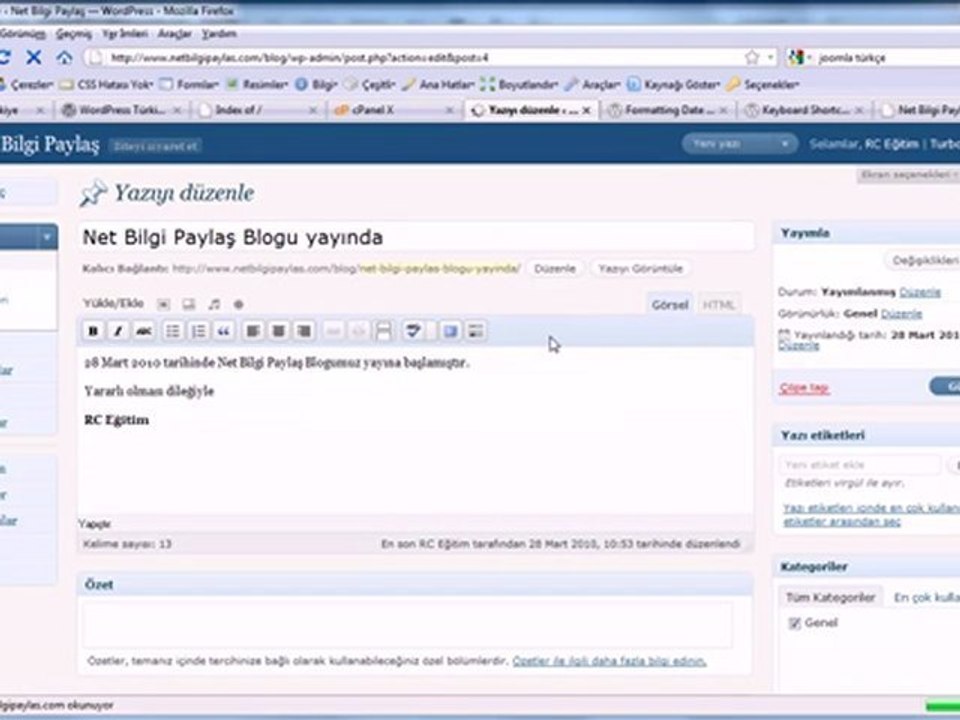The image size is (960, 720).
Task: Add an image via Yükle/Ekle
Action: (x=163, y=304)
